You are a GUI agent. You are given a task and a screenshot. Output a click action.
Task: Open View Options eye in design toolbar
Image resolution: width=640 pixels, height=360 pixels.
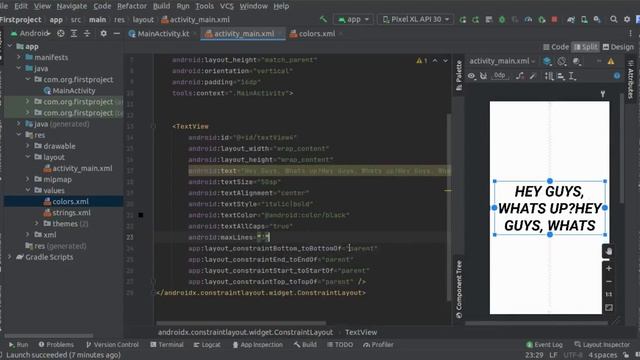click(x=471, y=76)
